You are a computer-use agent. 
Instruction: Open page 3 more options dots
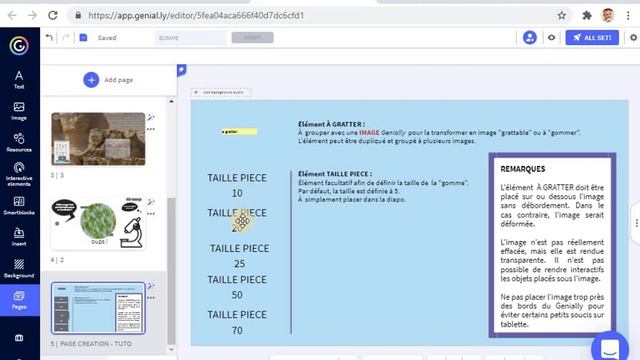click(151, 129)
